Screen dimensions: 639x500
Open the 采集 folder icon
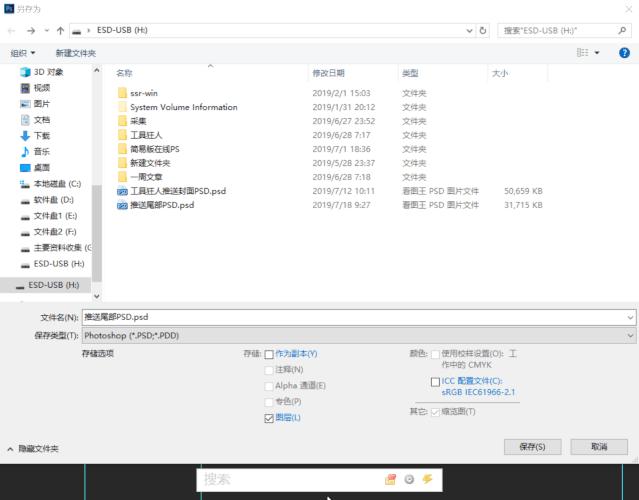pos(122,121)
